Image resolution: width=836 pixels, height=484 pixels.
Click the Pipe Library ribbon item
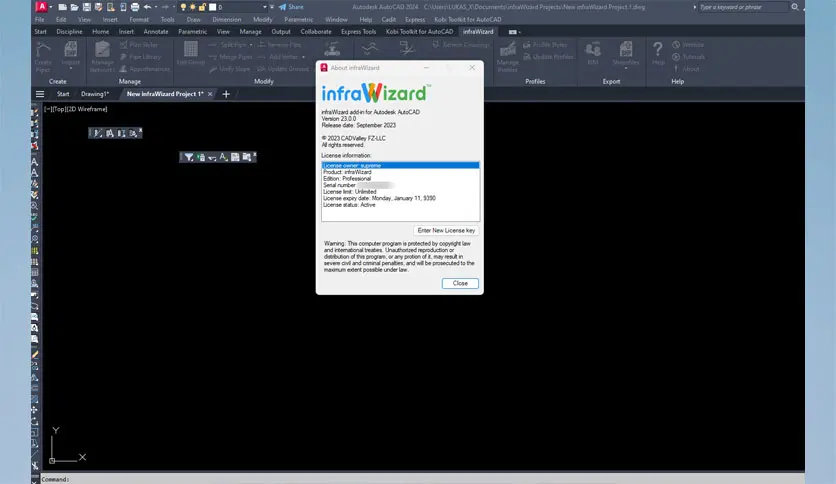point(141,57)
